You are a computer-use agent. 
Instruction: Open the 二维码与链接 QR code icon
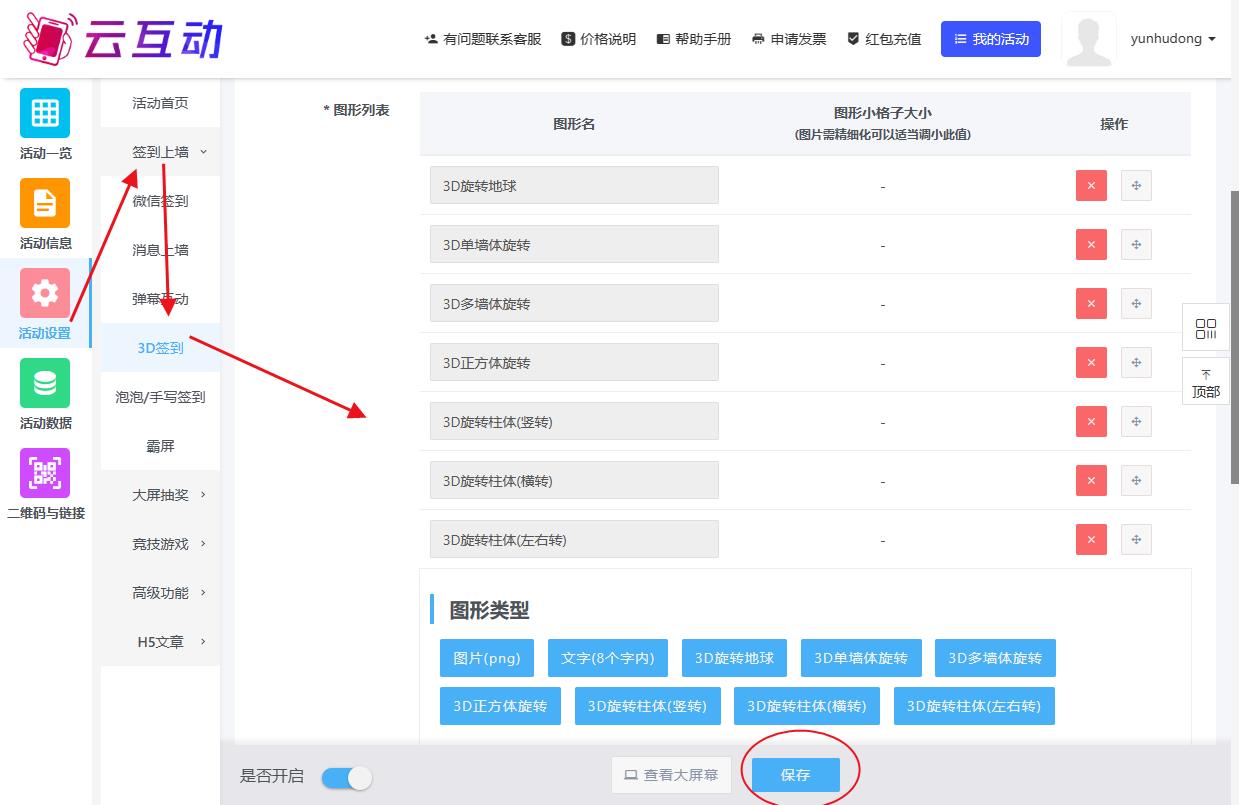point(45,473)
